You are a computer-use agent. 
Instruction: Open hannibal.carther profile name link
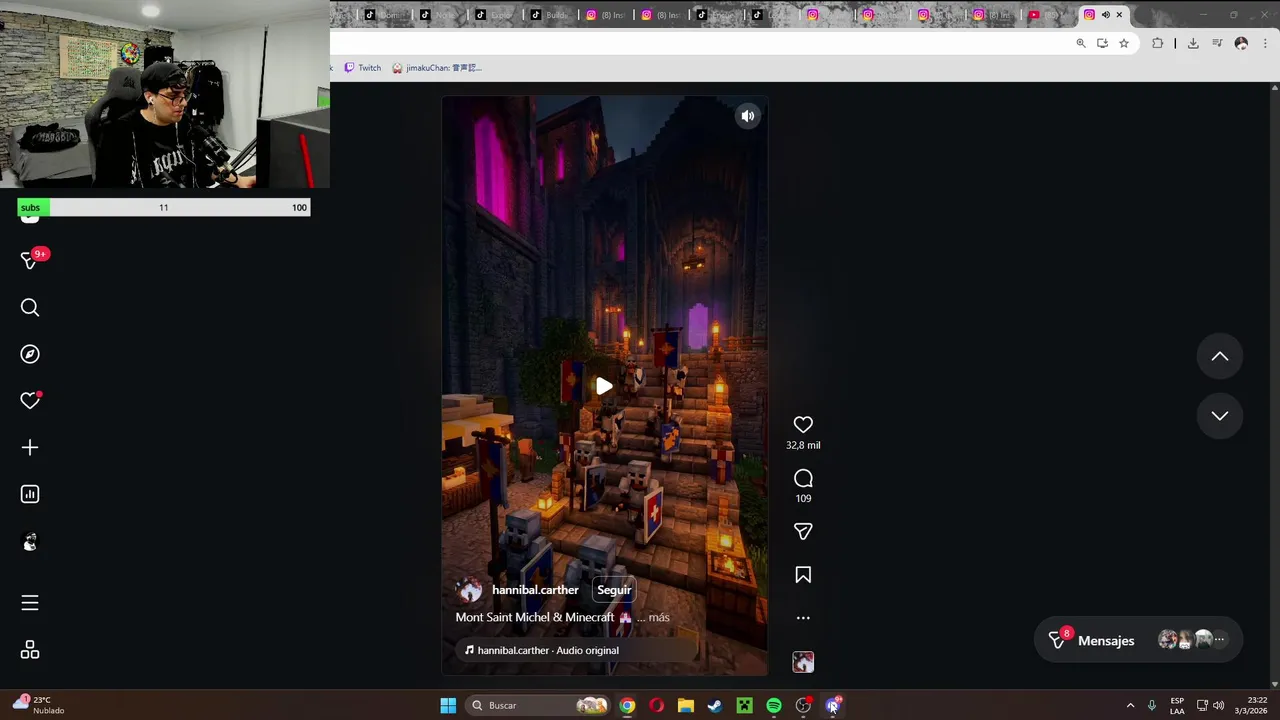(535, 590)
